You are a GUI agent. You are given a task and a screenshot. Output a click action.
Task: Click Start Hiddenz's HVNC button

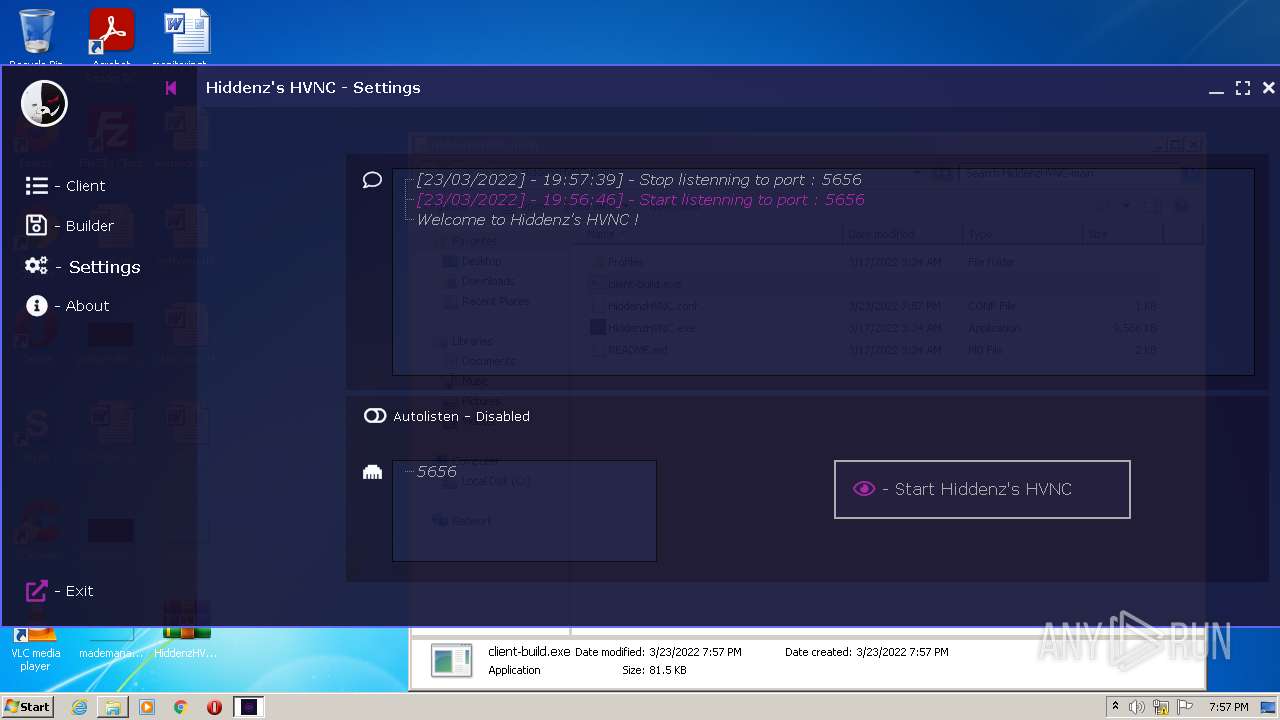pyautogui.click(x=982, y=489)
